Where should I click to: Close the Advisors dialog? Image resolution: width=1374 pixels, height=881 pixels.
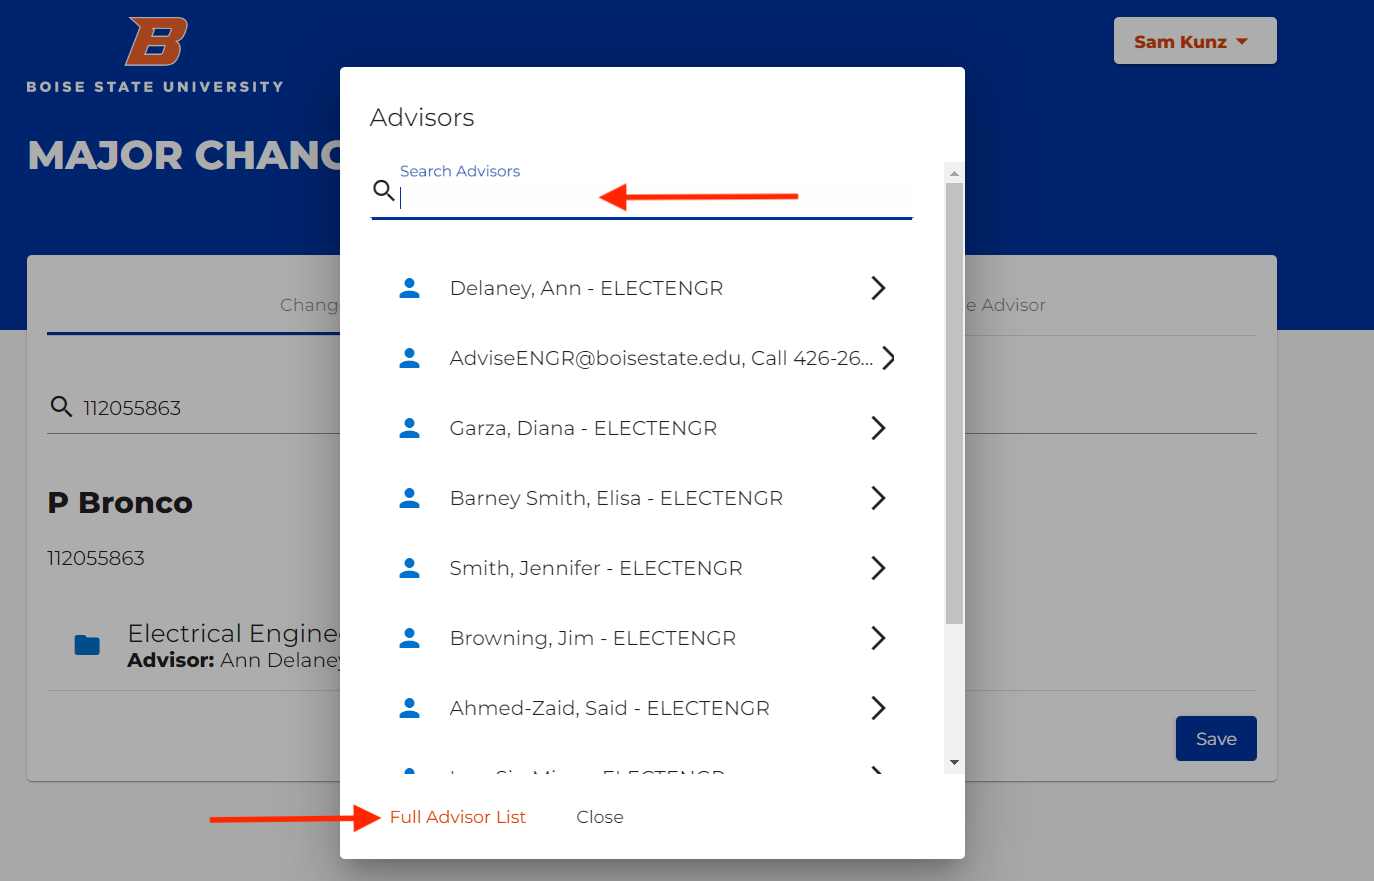coord(600,817)
